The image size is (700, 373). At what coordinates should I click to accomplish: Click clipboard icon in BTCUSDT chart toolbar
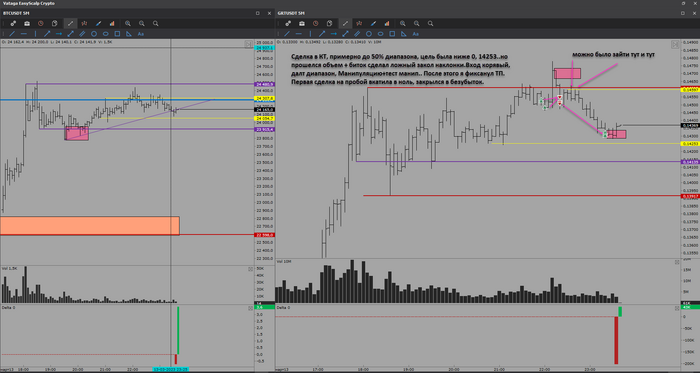click(x=54, y=23)
